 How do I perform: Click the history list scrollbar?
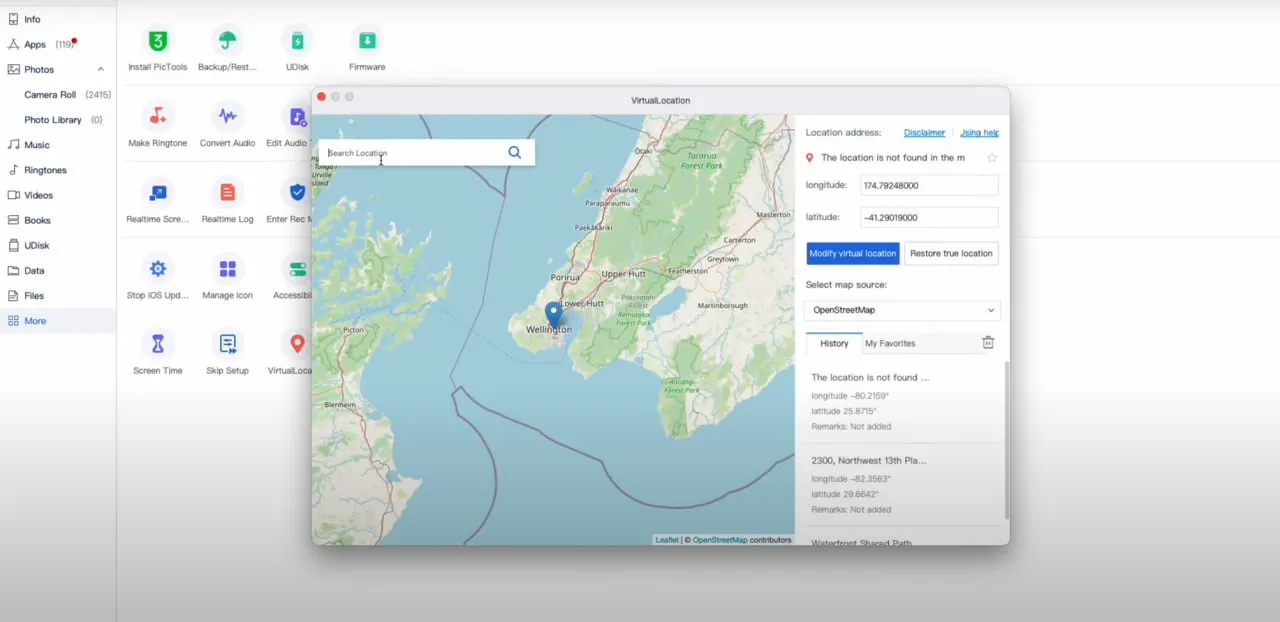(x=1006, y=440)
